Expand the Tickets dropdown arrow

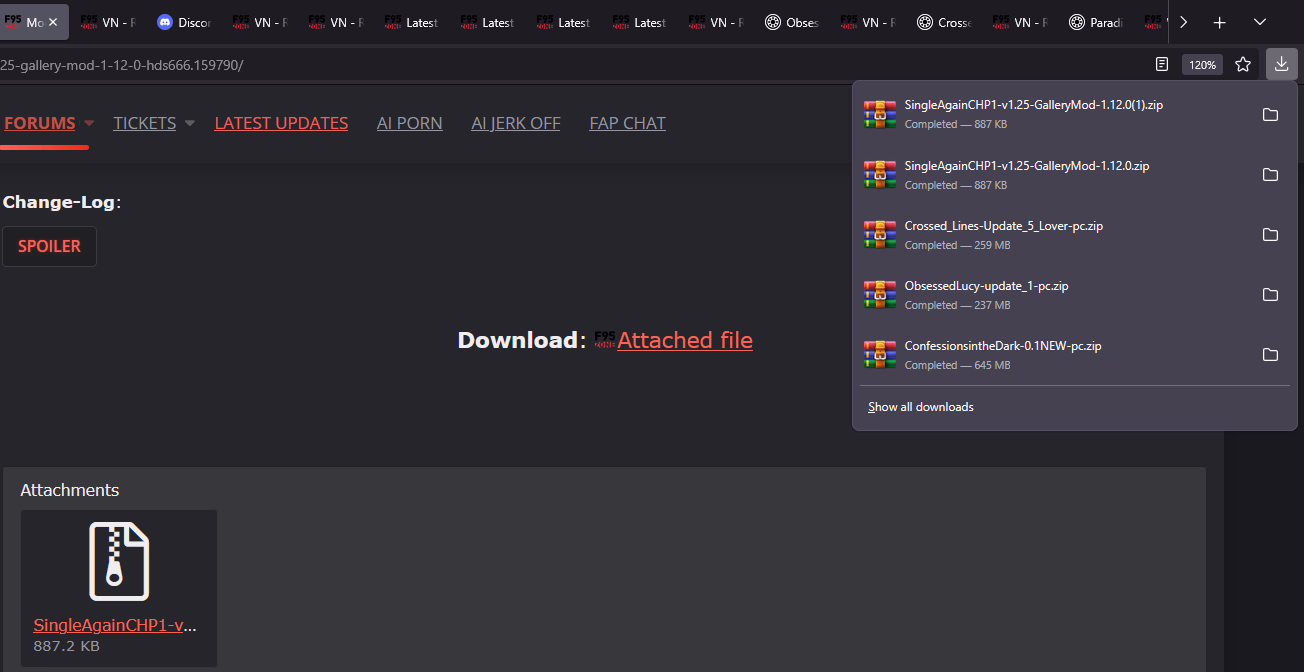pyautogui.click(x=189, y=123)
